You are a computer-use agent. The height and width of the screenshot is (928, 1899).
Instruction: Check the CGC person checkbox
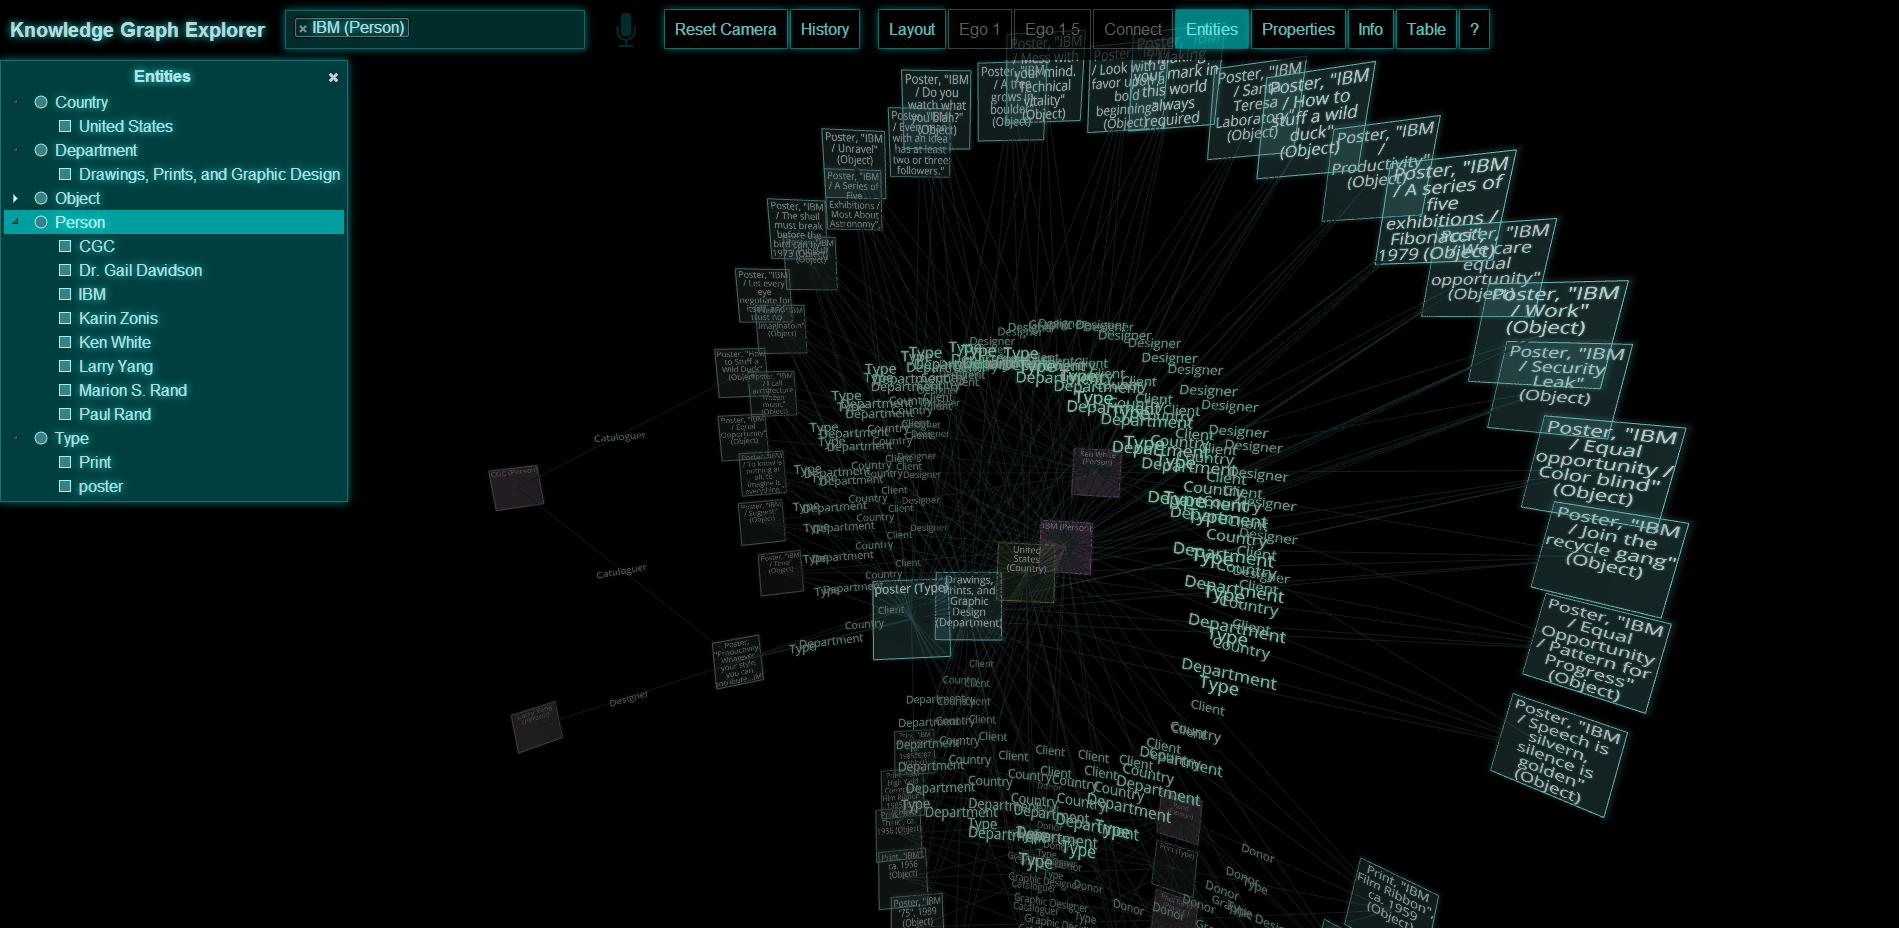point(65,246)
